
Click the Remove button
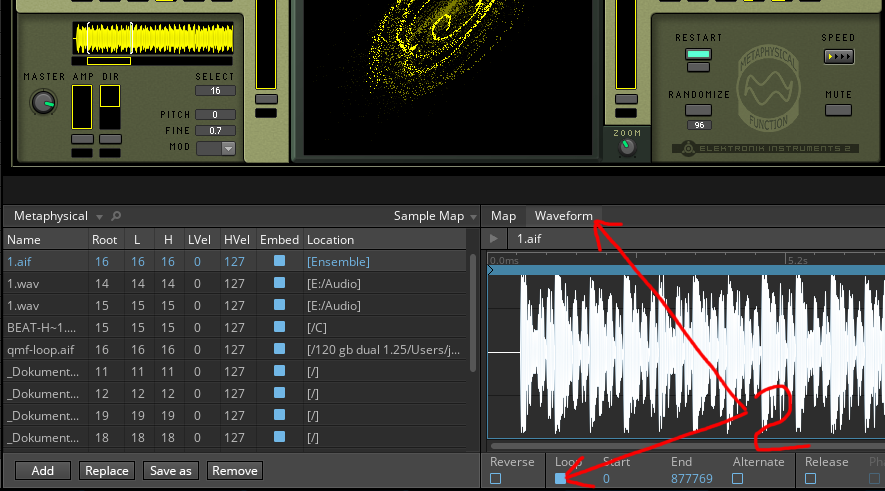(x=235, y=471)
